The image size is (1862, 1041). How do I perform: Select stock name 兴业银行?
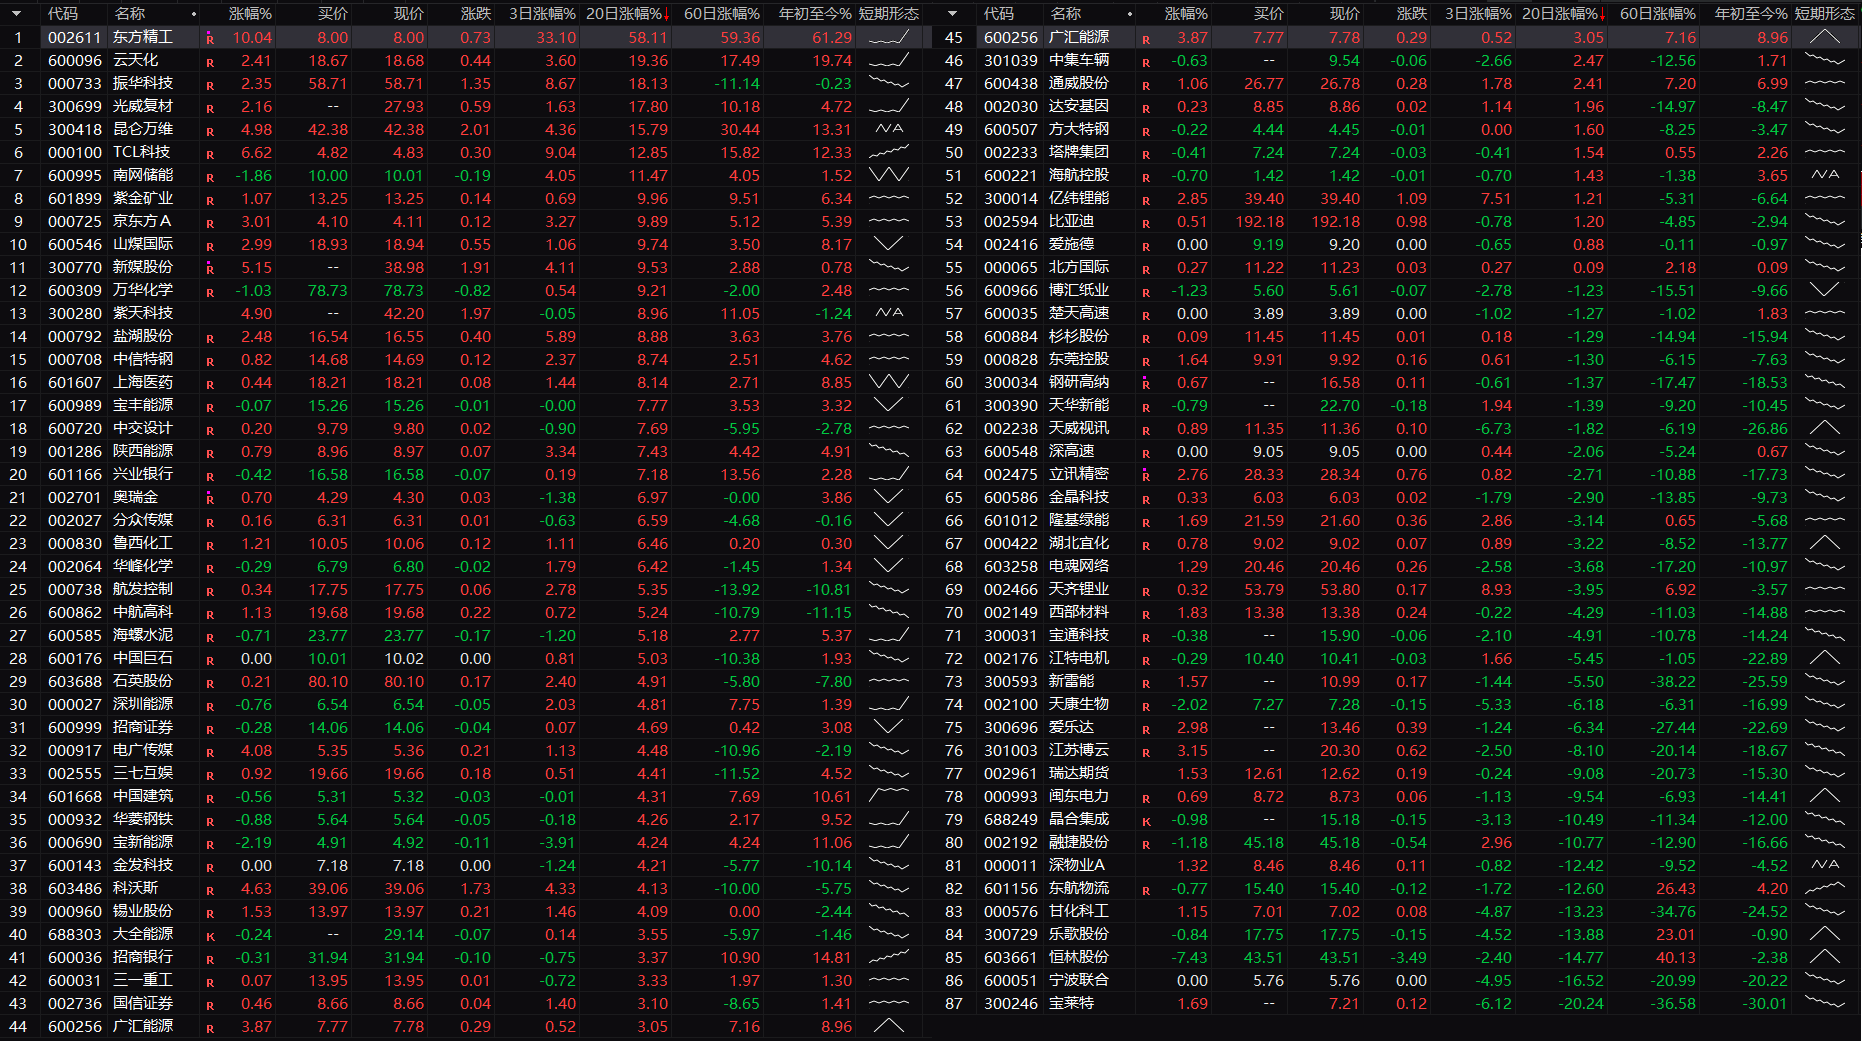pos(143,474)
